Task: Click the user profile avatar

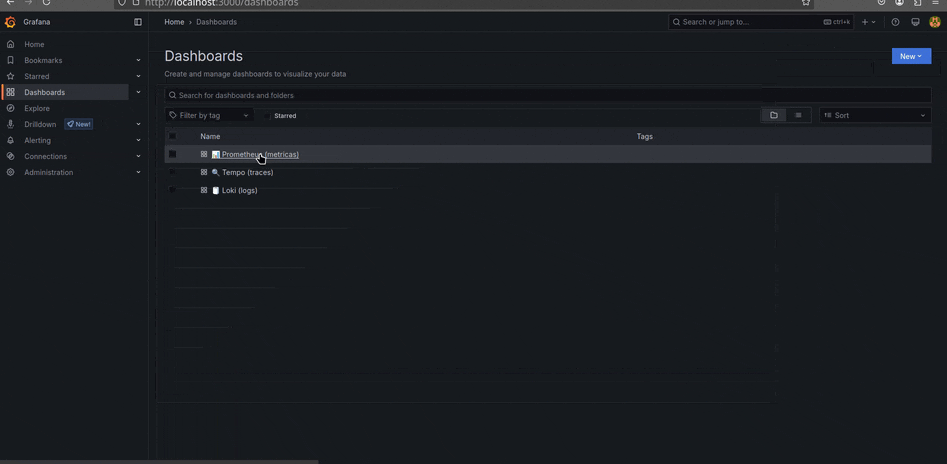Action: (x=935, y=22)
